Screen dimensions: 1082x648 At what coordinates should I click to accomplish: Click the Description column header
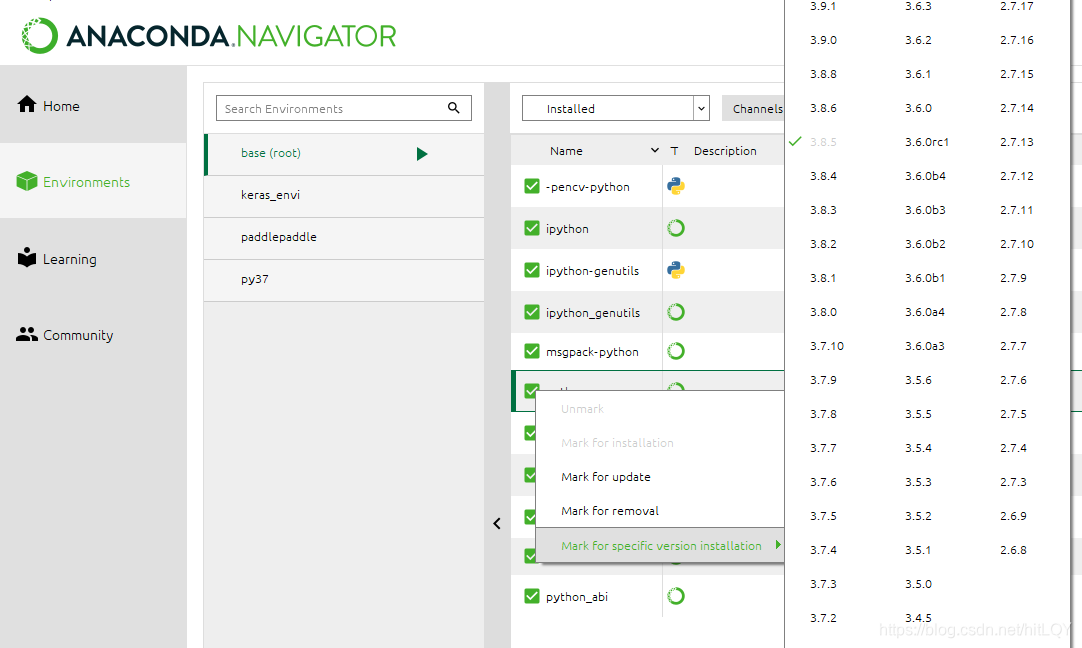point(725,150)
